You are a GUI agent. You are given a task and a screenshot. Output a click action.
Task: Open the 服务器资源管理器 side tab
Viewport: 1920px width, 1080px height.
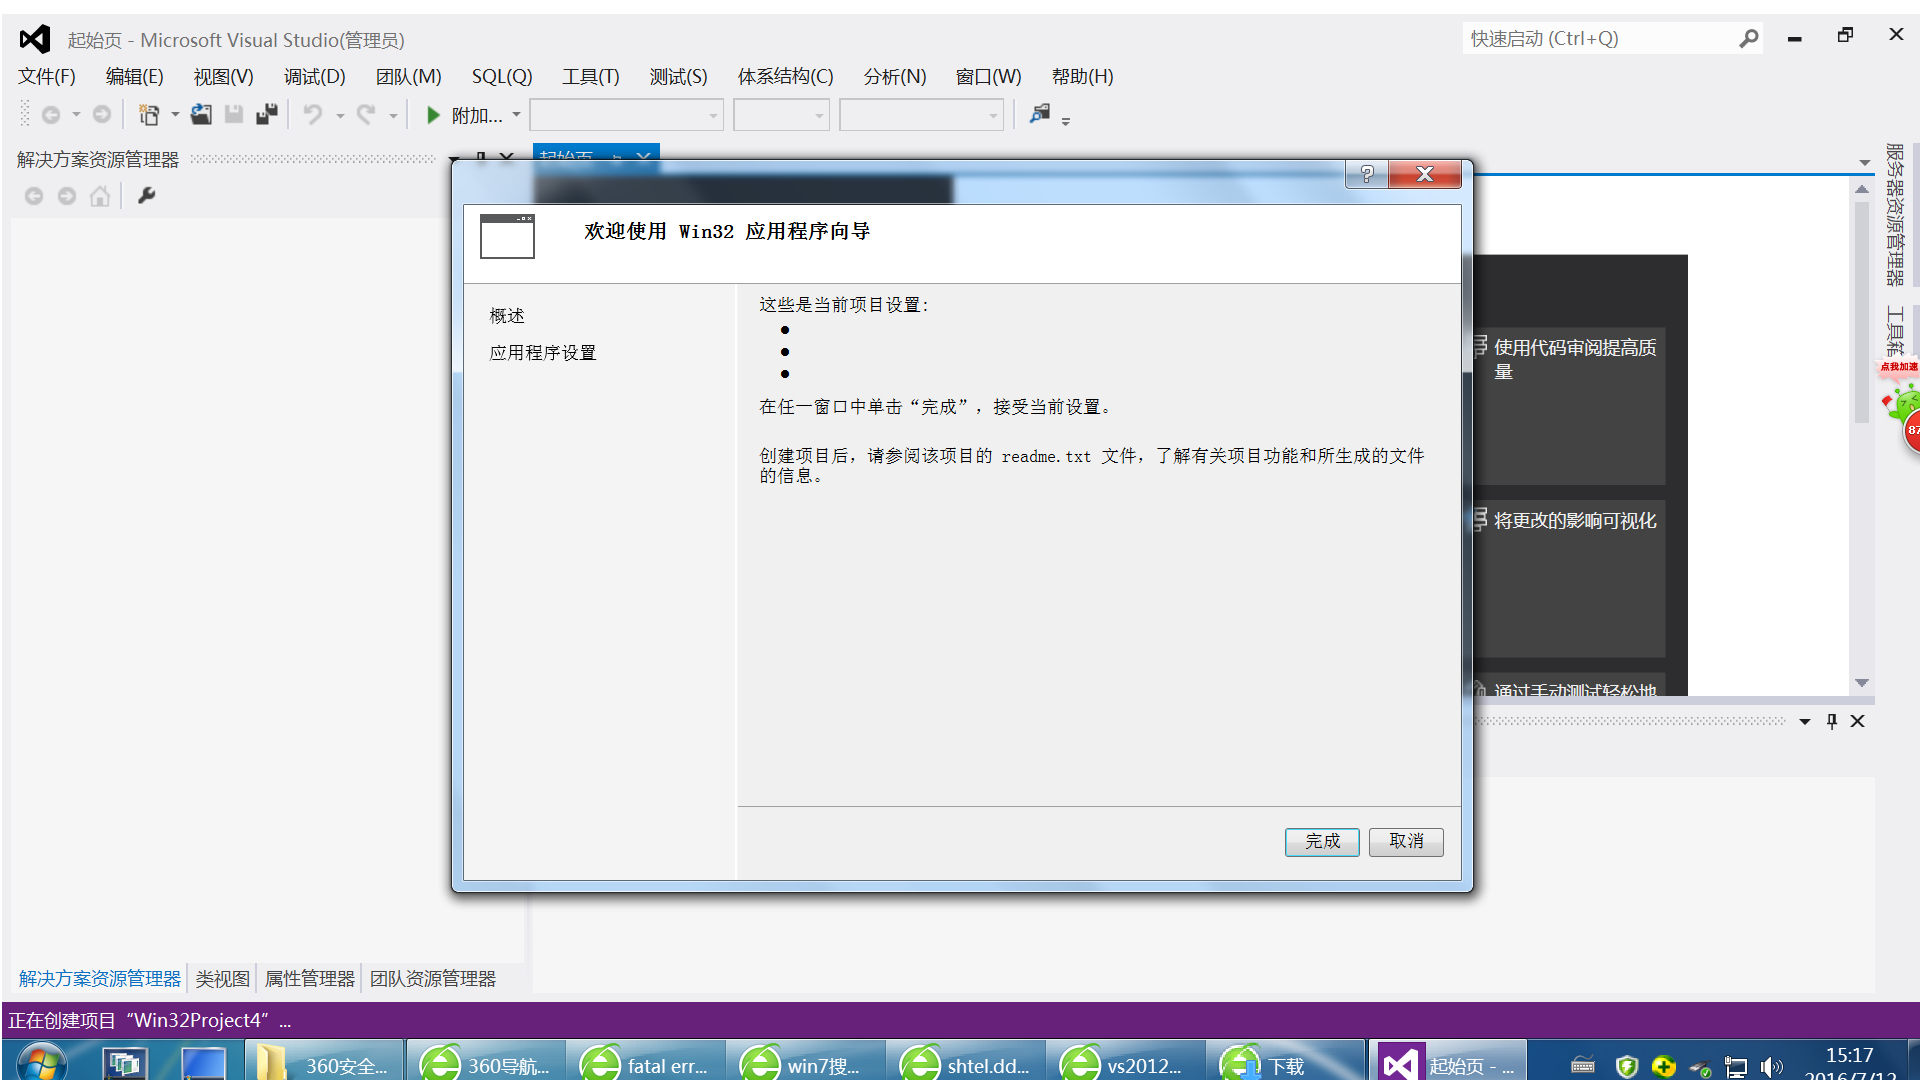pyautogui.click(x=1895, y=214)
